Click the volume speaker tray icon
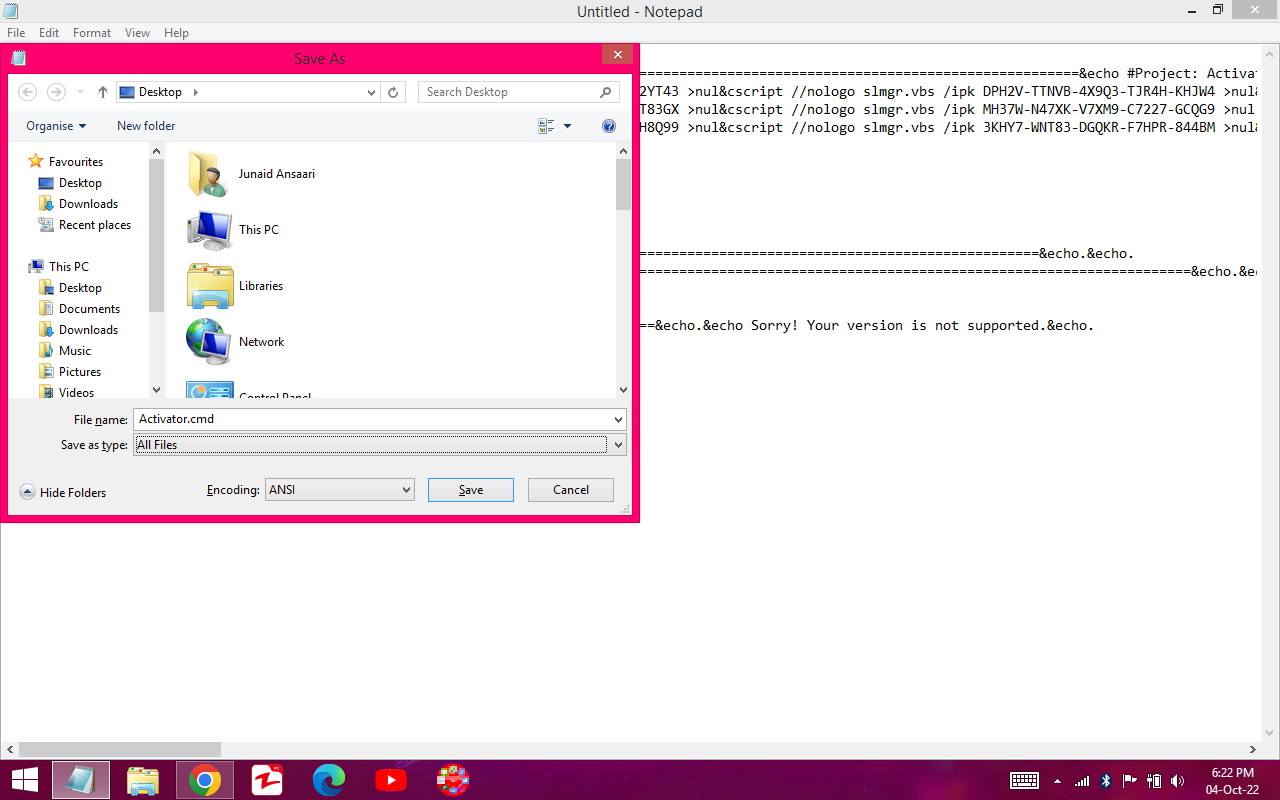1280x800 pixels. 1178,781
